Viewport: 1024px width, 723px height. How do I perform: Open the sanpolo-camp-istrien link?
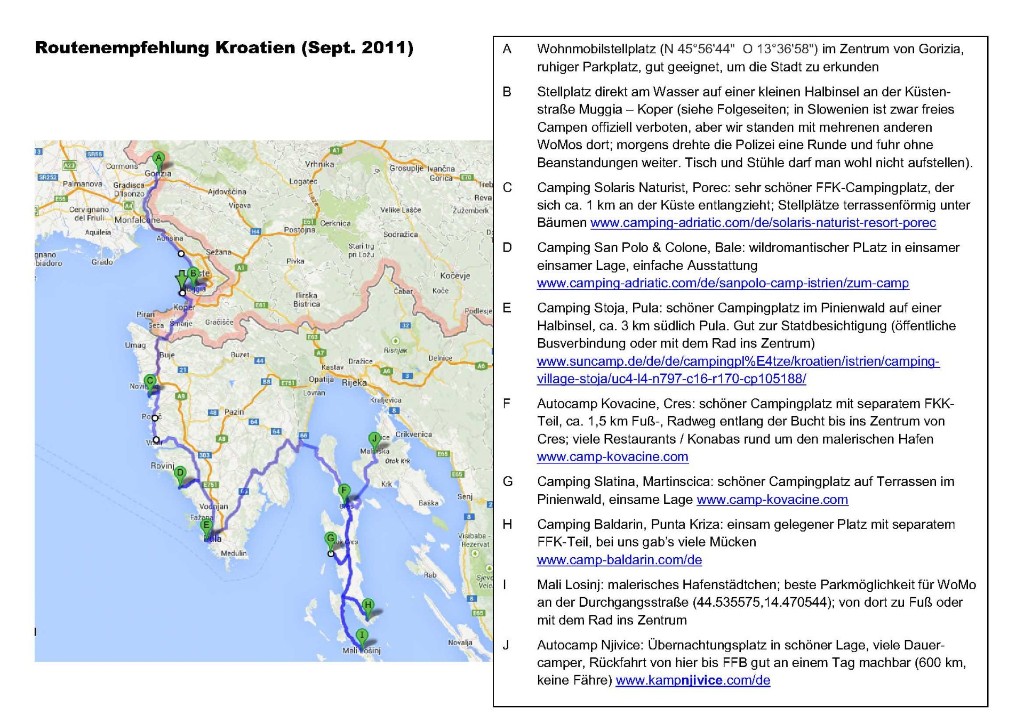coord(723,283)
